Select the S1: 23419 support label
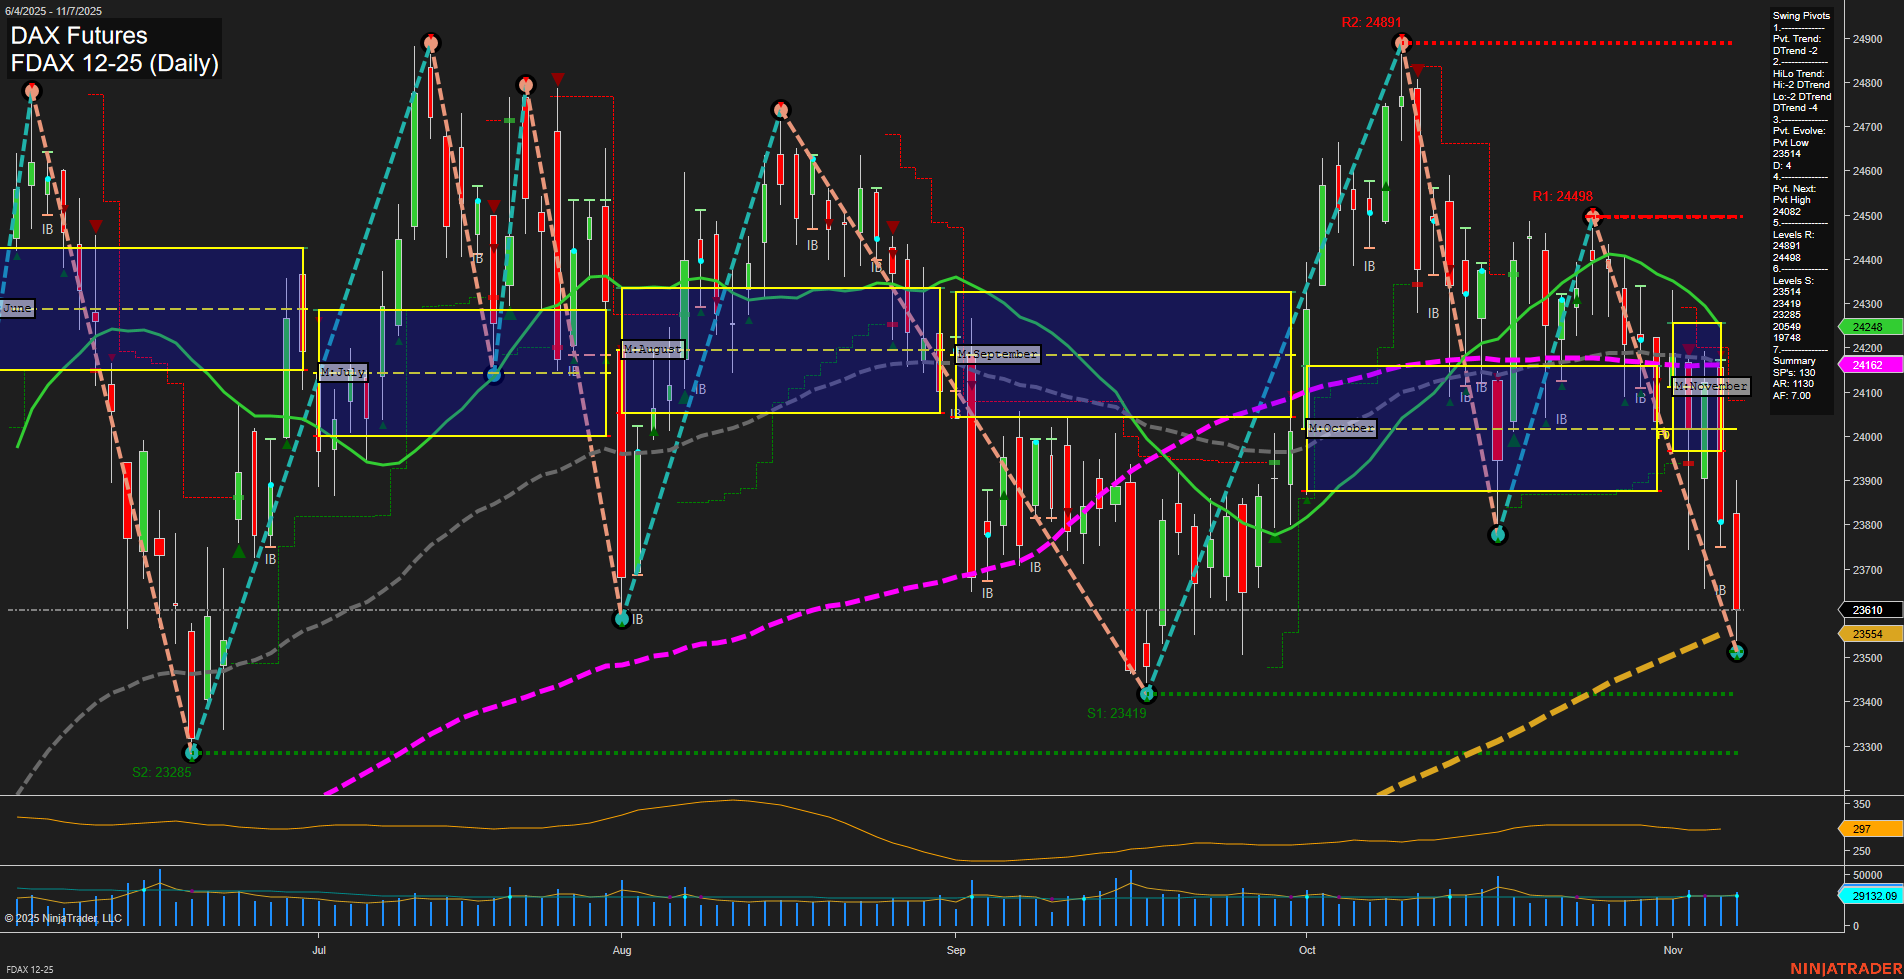1904x979 pixels. click(x=1117, y=713)
